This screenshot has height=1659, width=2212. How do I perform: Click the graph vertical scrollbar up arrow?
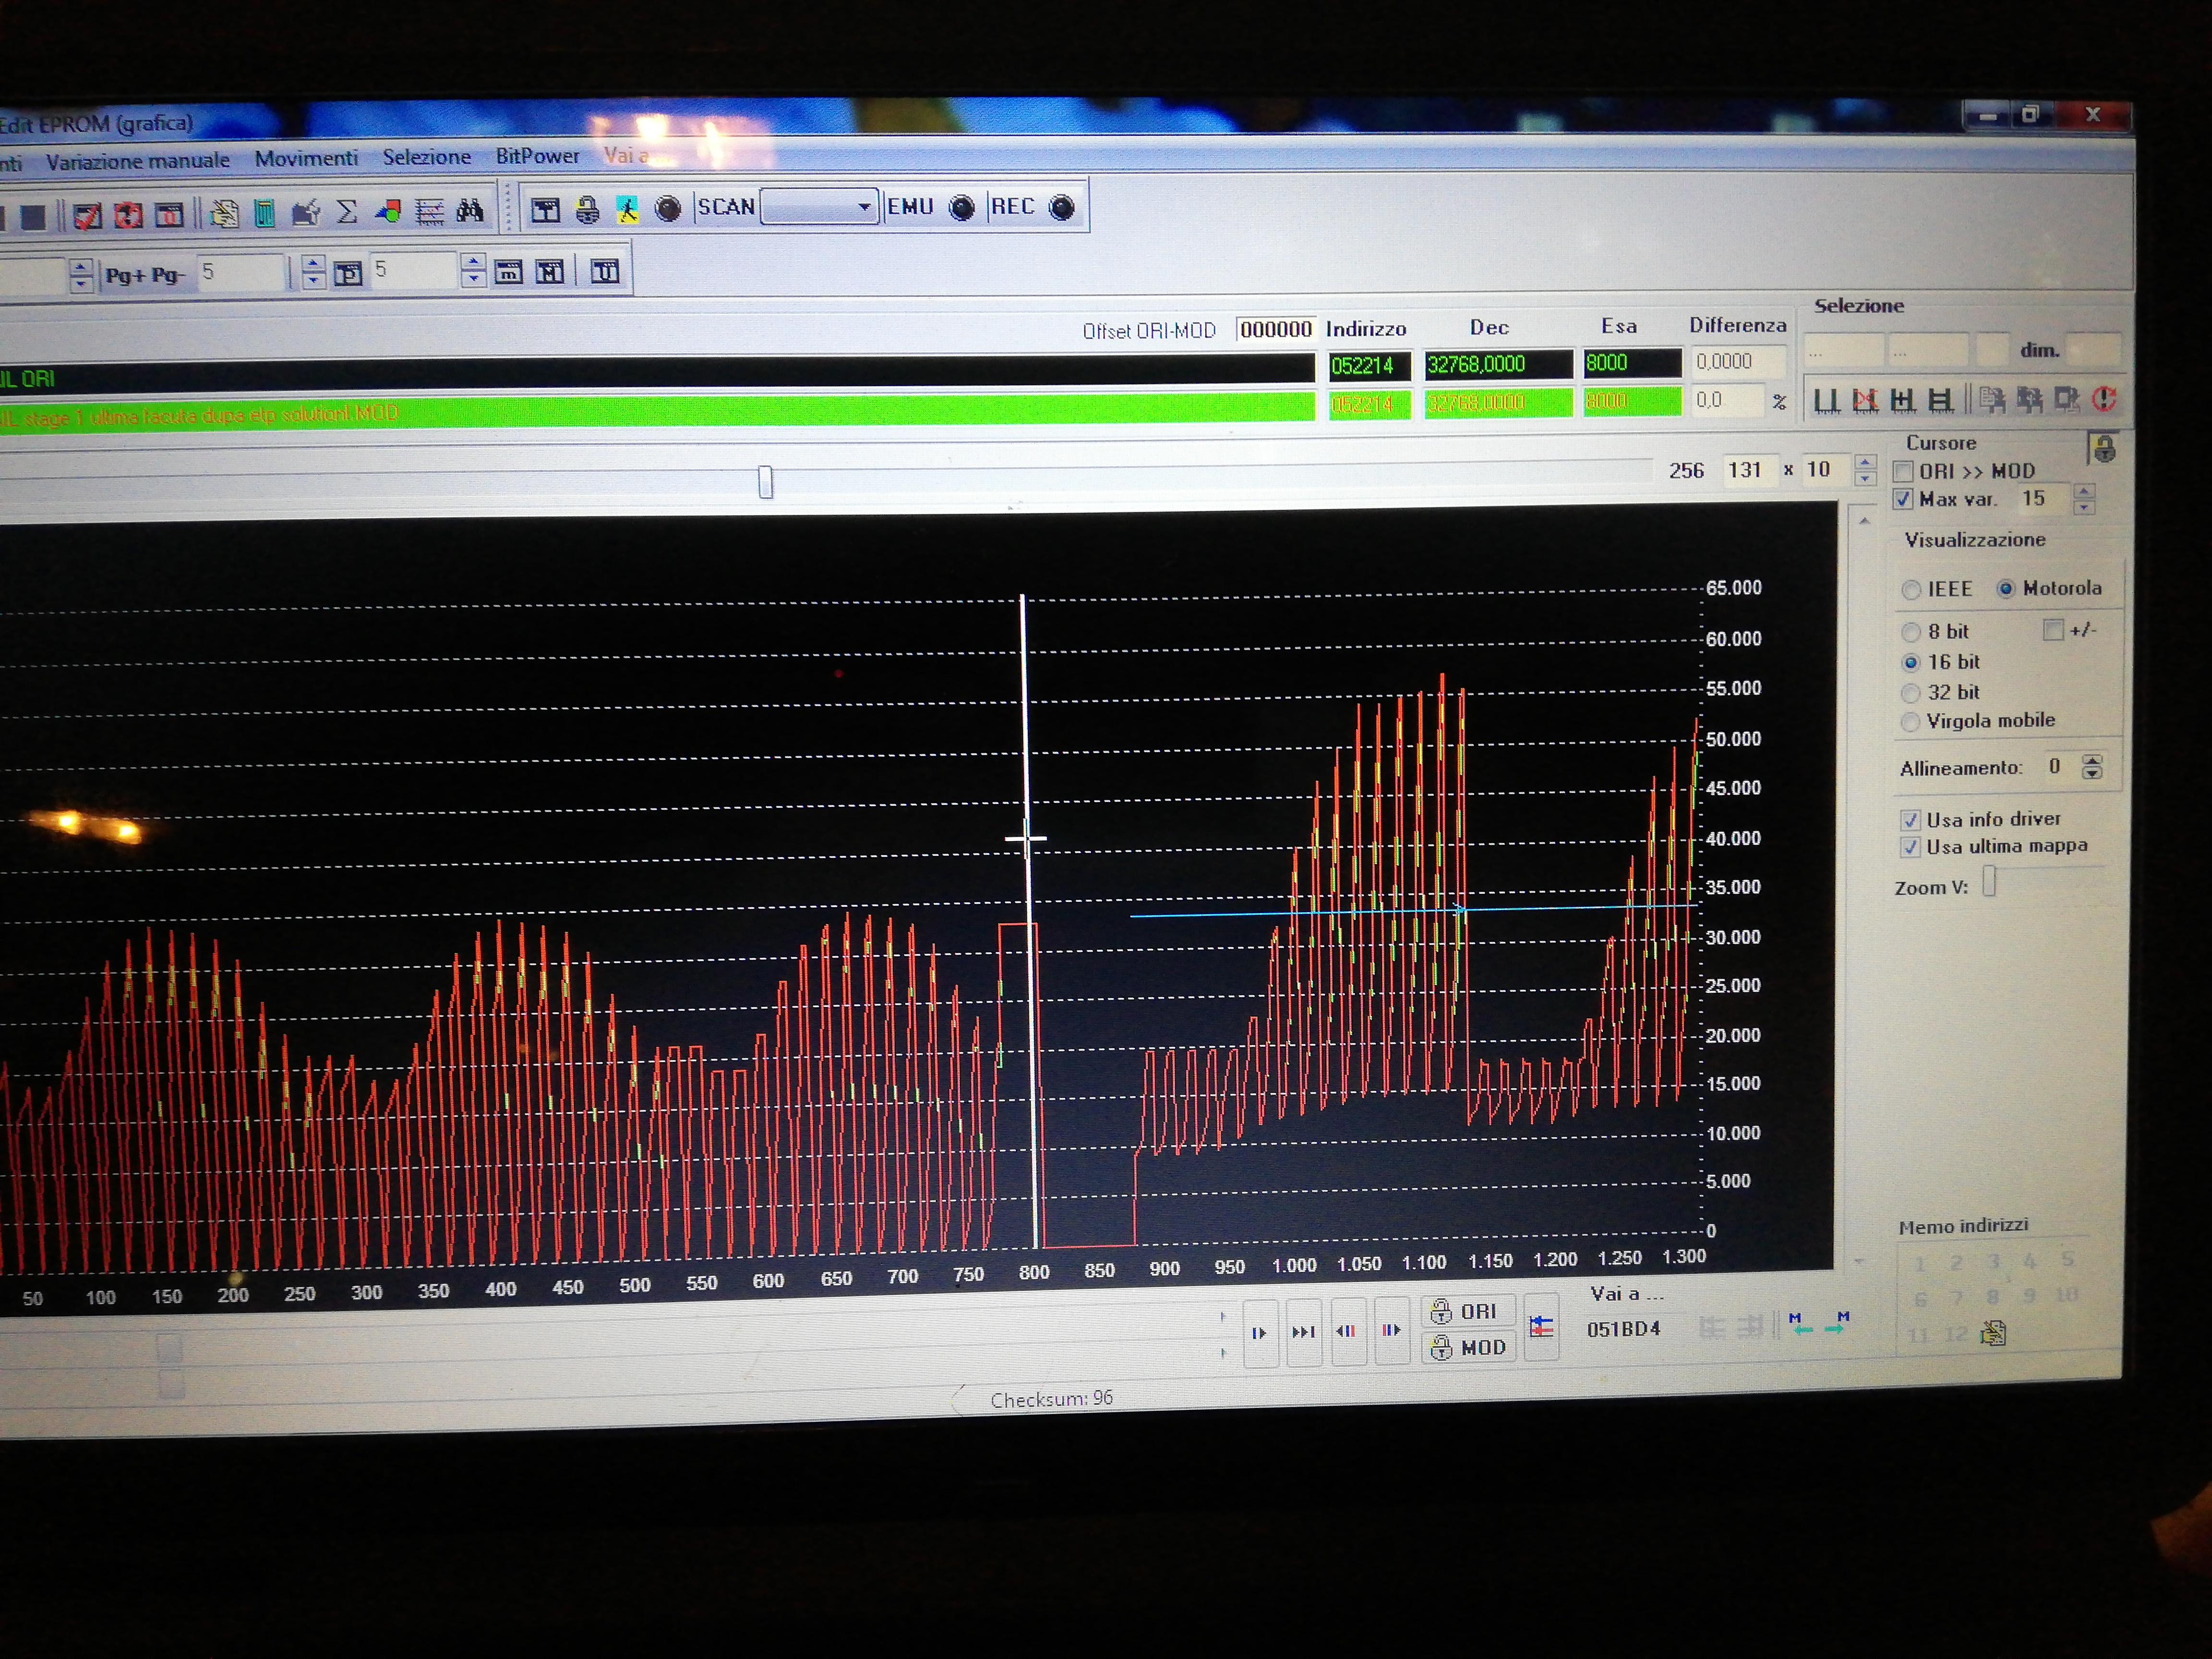[1863, 521]
